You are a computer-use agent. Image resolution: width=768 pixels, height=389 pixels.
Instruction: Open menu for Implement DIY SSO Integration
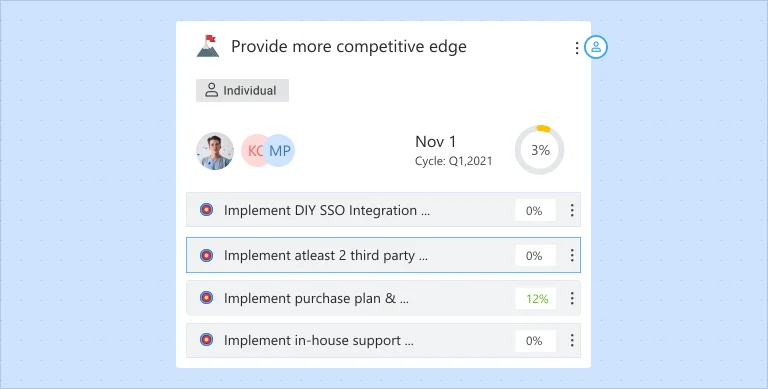572,210
